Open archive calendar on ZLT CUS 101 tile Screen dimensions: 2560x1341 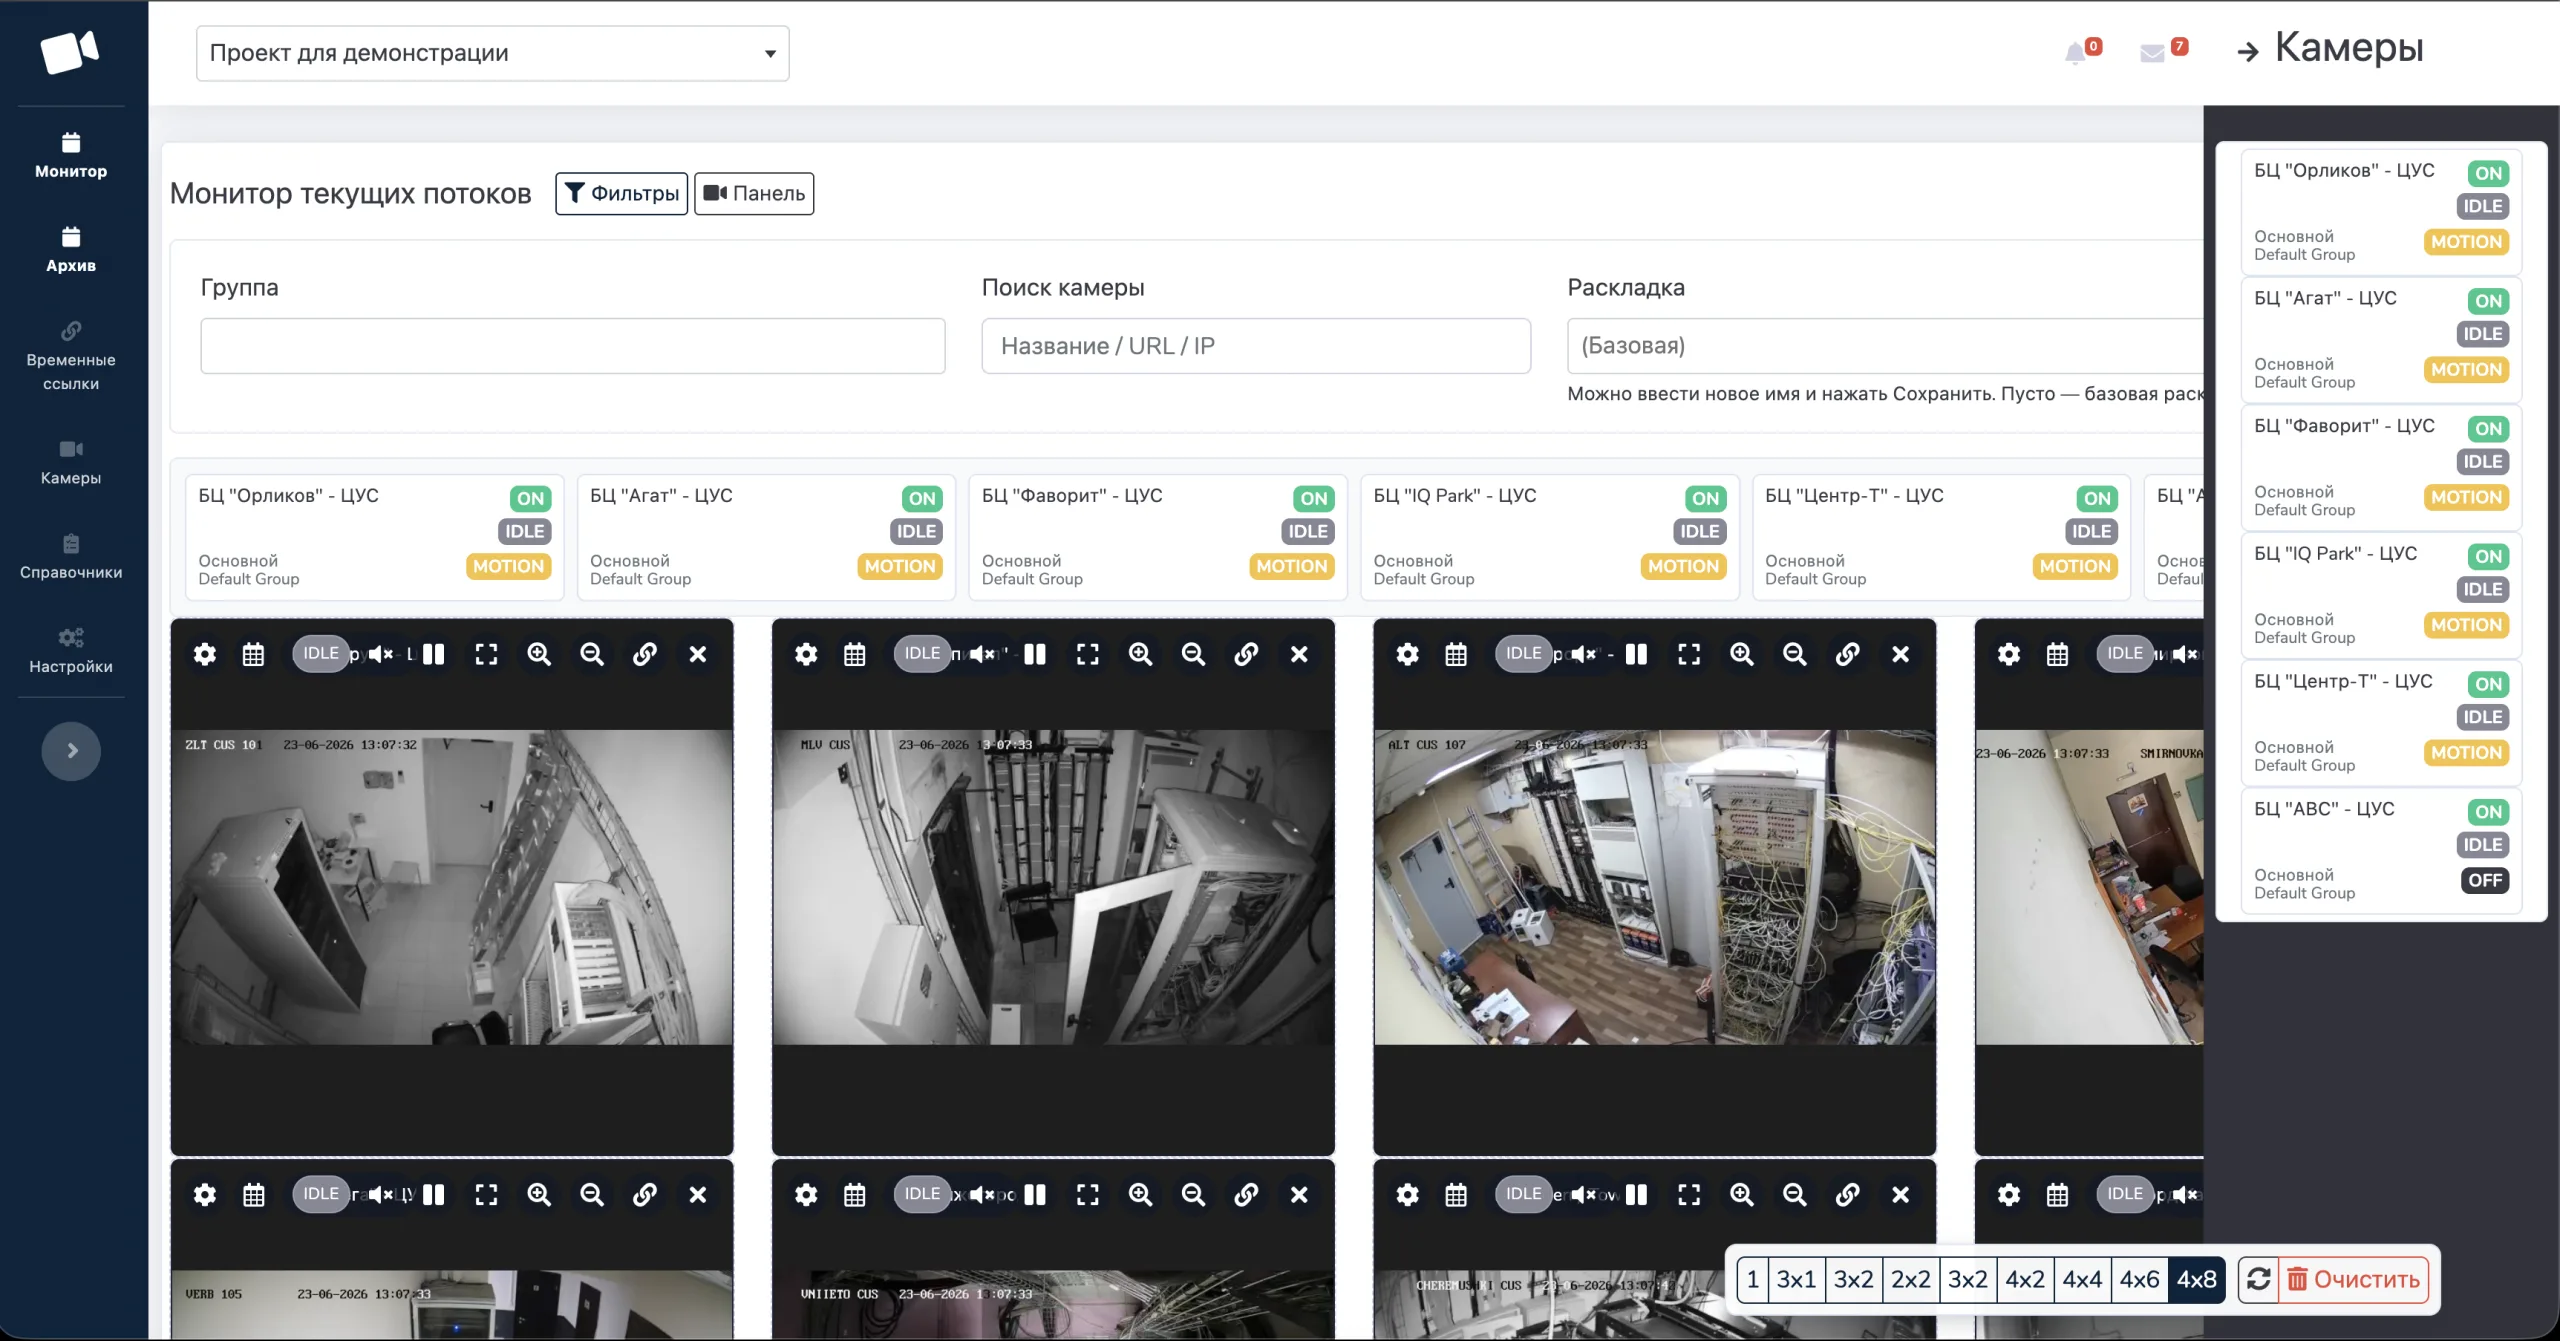click(254, 654)
